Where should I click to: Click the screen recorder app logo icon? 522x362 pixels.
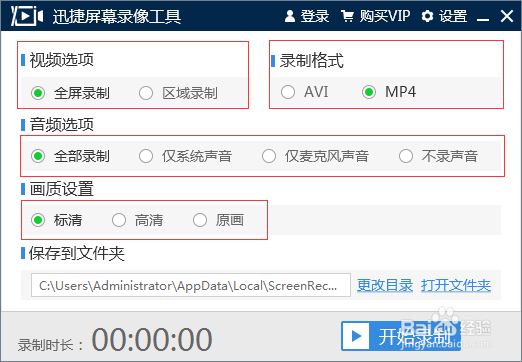pos(27,16)
